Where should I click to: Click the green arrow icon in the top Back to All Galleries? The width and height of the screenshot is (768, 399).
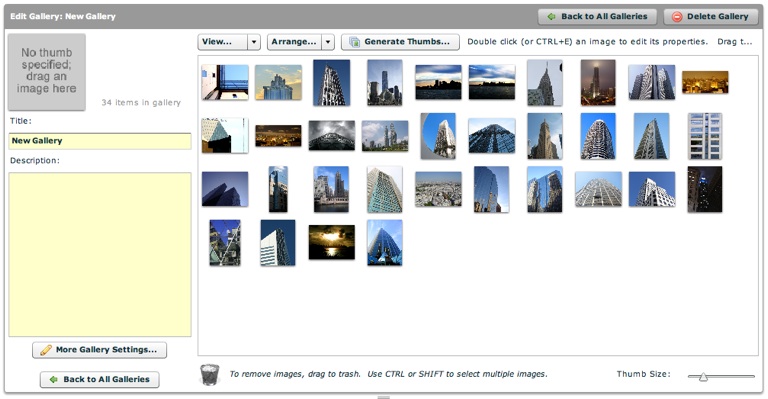551,17
